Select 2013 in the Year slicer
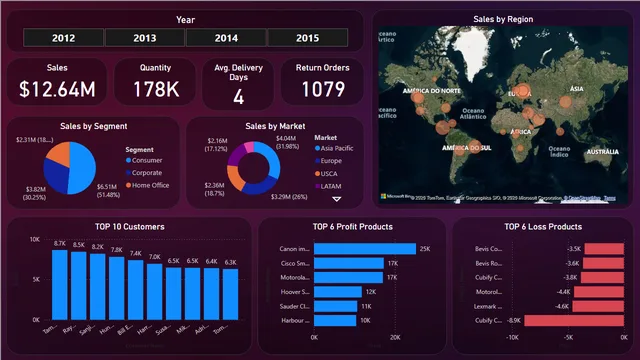 click(x=145, y=38)
